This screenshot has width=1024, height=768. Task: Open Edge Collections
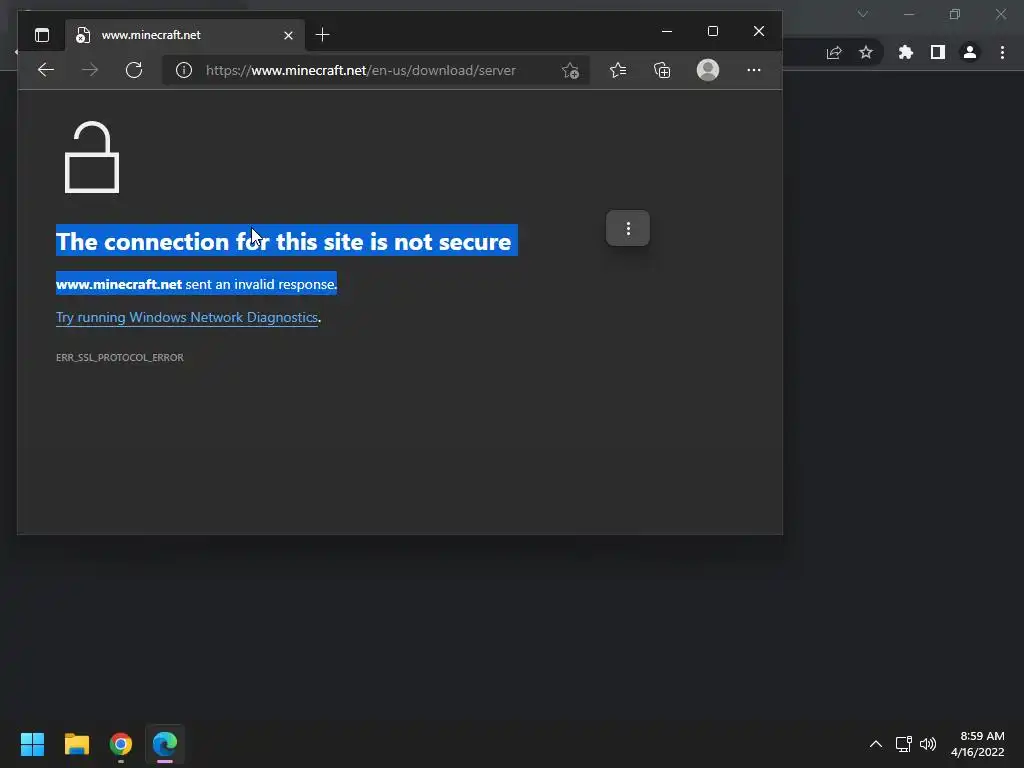coord(662,70)
